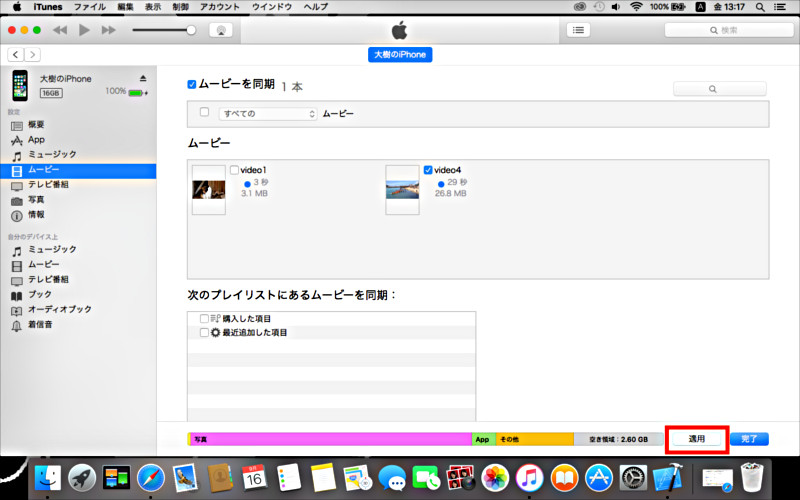The image size is (800, 500).
Task: Open Safari from the Dock
Action: pos(151,479)
